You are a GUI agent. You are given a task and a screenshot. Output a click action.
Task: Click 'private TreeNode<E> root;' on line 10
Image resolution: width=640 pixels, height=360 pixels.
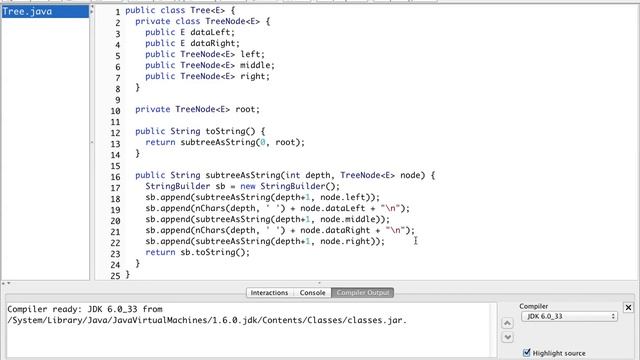(x=197, y=109)
